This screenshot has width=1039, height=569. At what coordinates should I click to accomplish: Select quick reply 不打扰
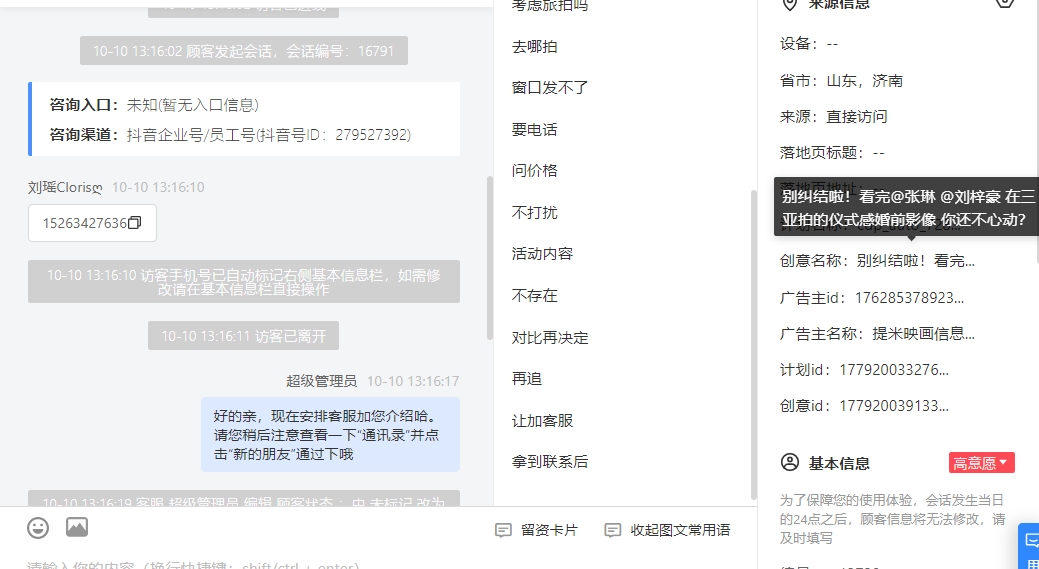pyautogui.click(x=535, y=213)
